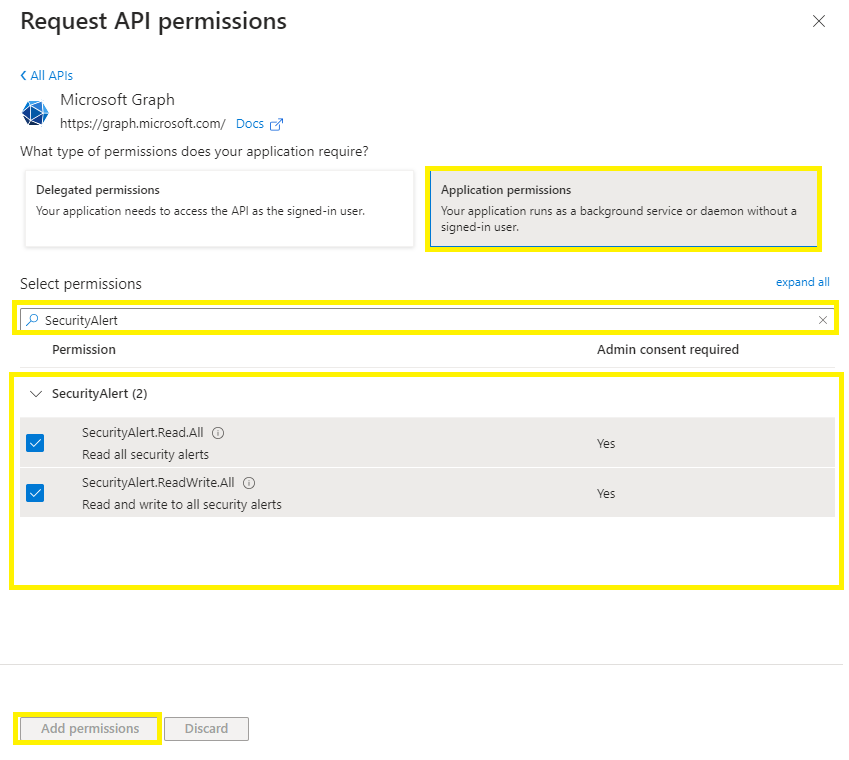
Task: Click expand all link
Action: (x=802, y=282)
